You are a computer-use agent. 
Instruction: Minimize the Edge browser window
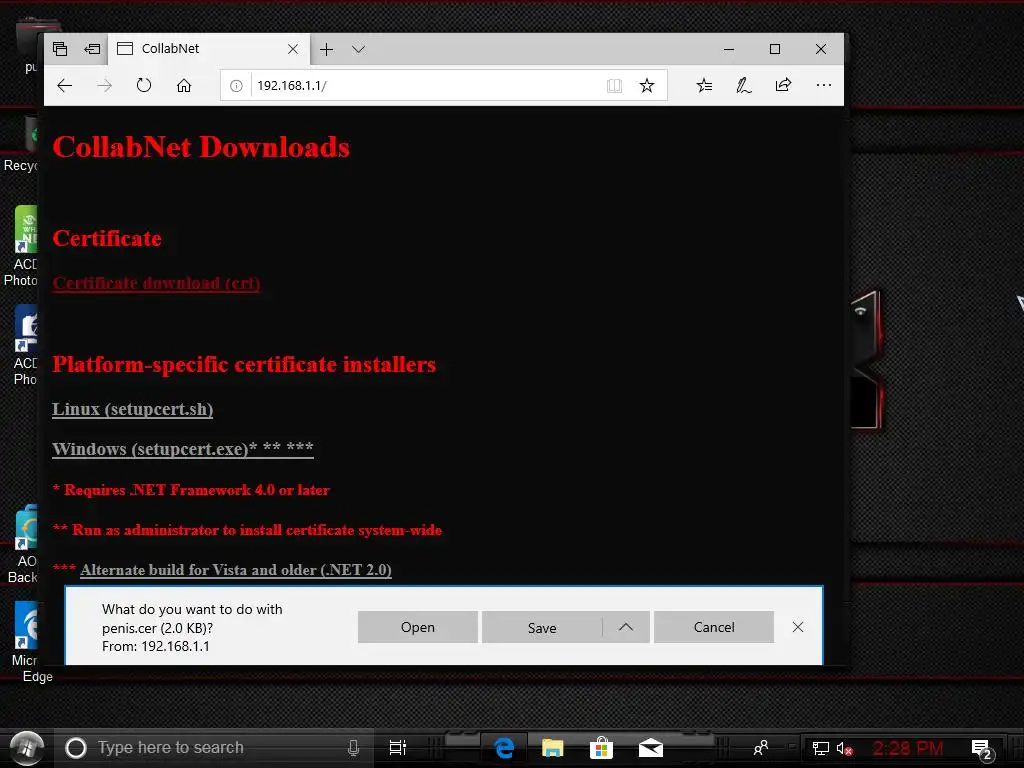point(729,49)
